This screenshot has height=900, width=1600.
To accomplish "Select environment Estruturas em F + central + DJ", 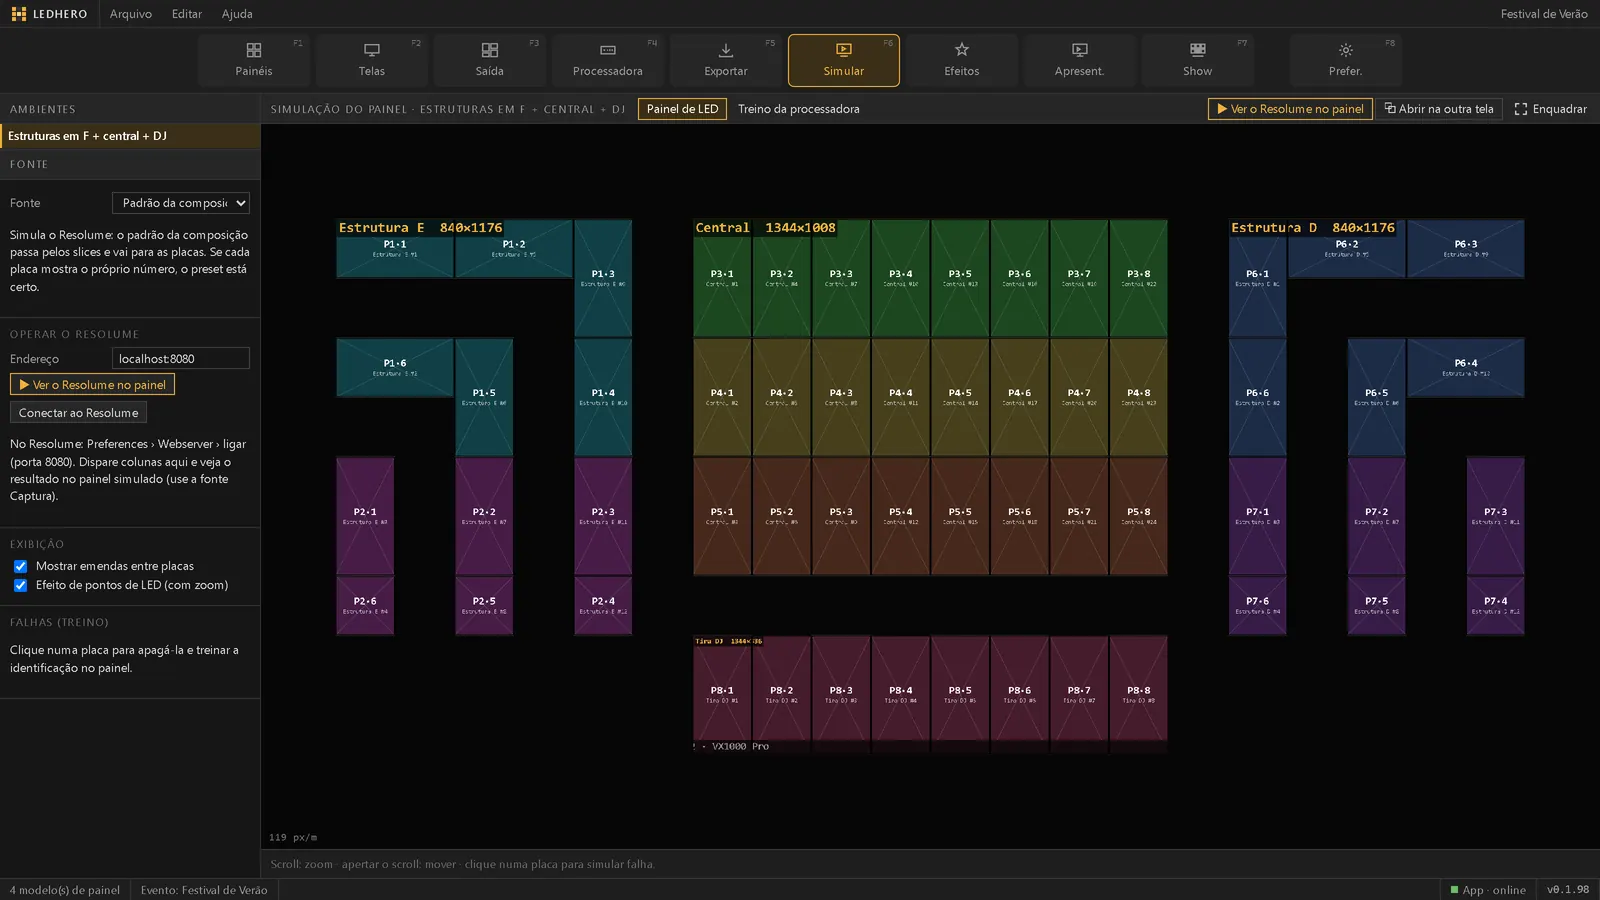I will click(x=130, y=136).
